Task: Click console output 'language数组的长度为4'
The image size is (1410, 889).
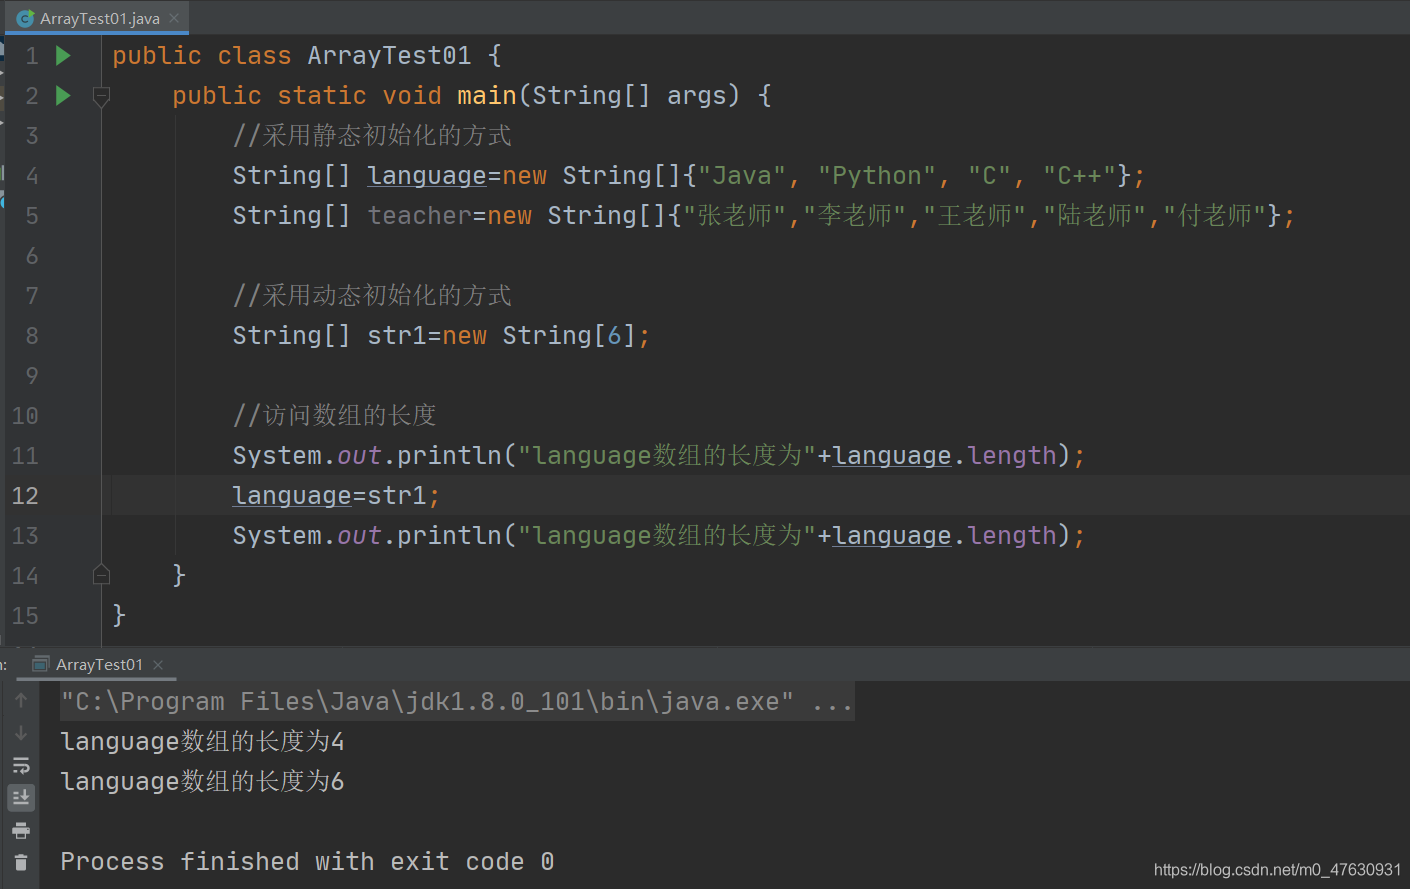Action: (202, 742)
